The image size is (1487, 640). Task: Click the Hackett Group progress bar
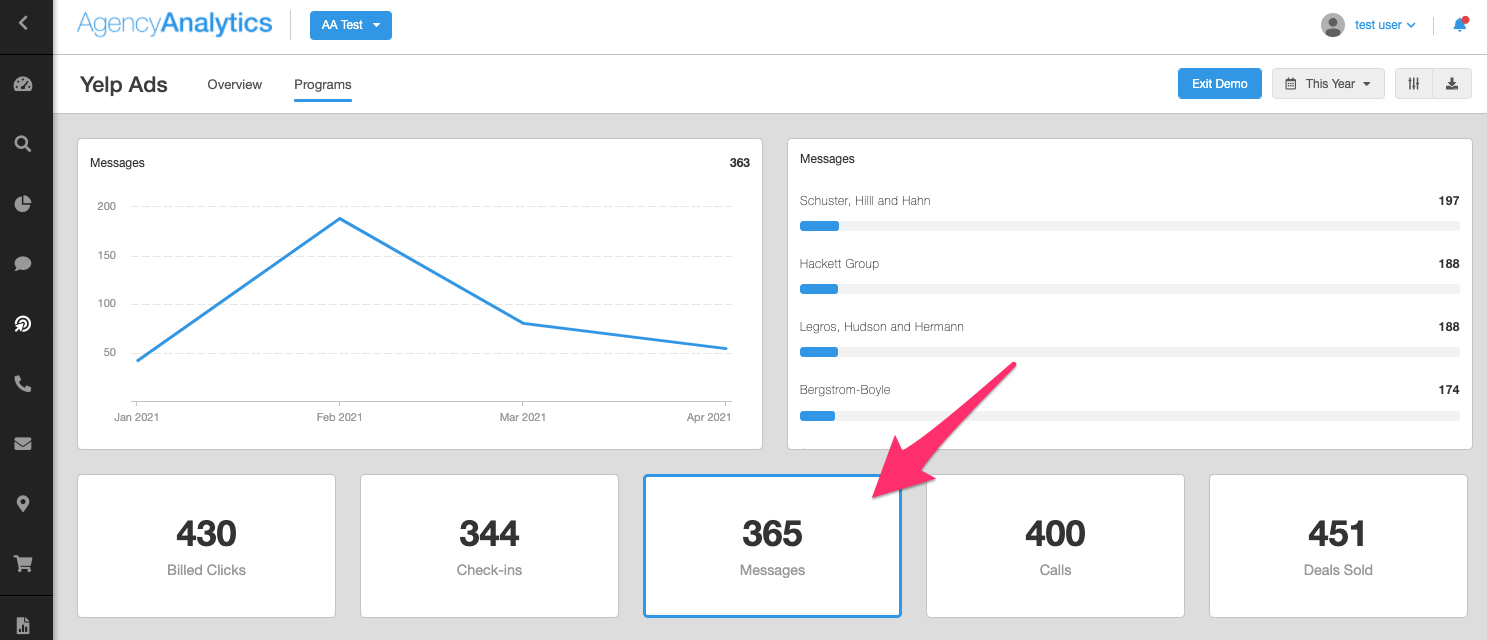pos(1129,289)
